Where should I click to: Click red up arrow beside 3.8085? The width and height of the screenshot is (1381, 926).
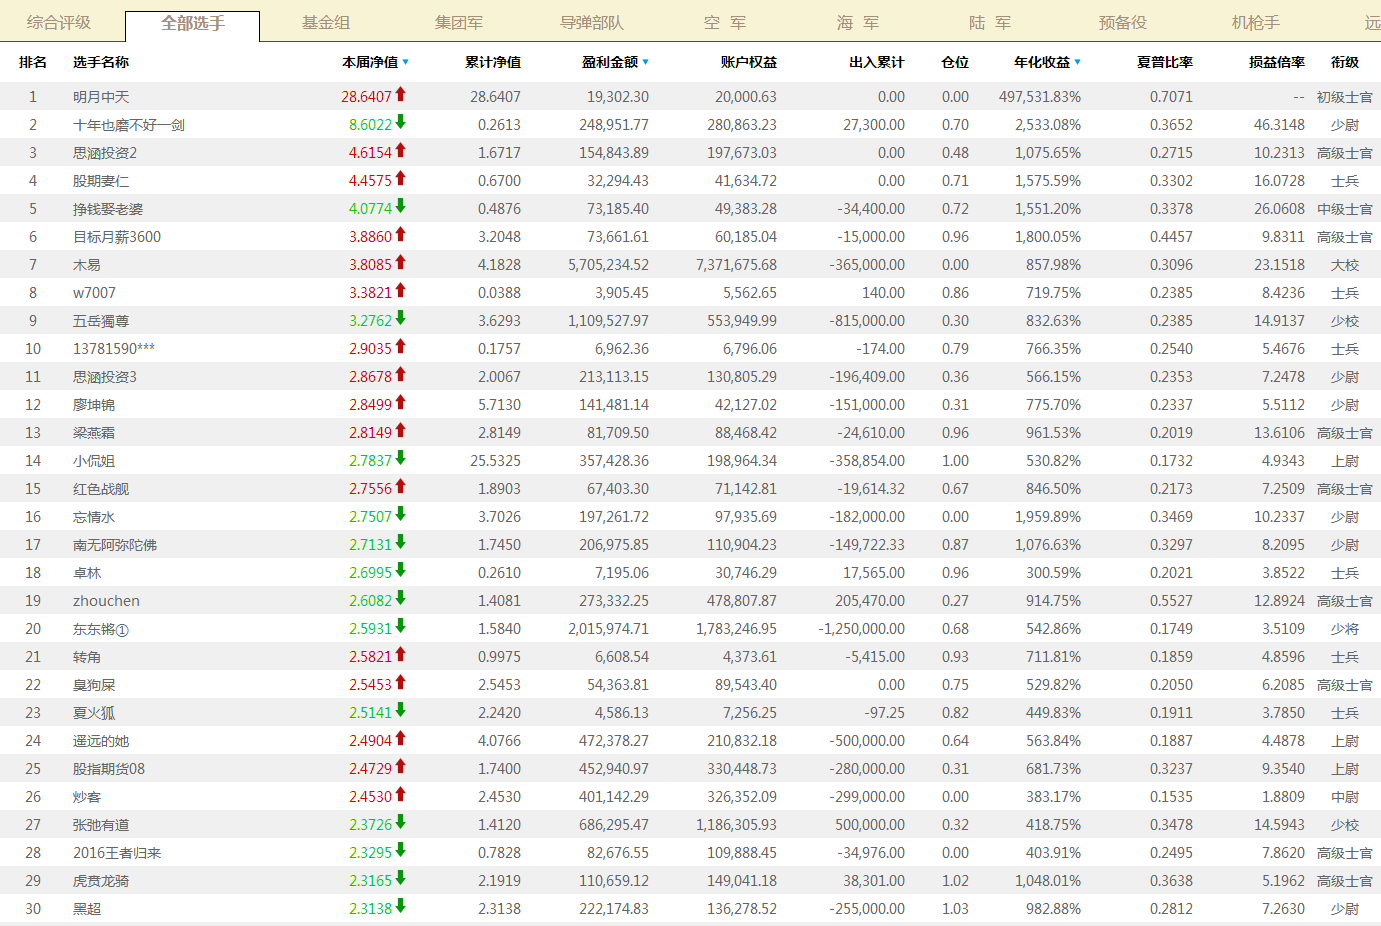[x=401, y=262]
